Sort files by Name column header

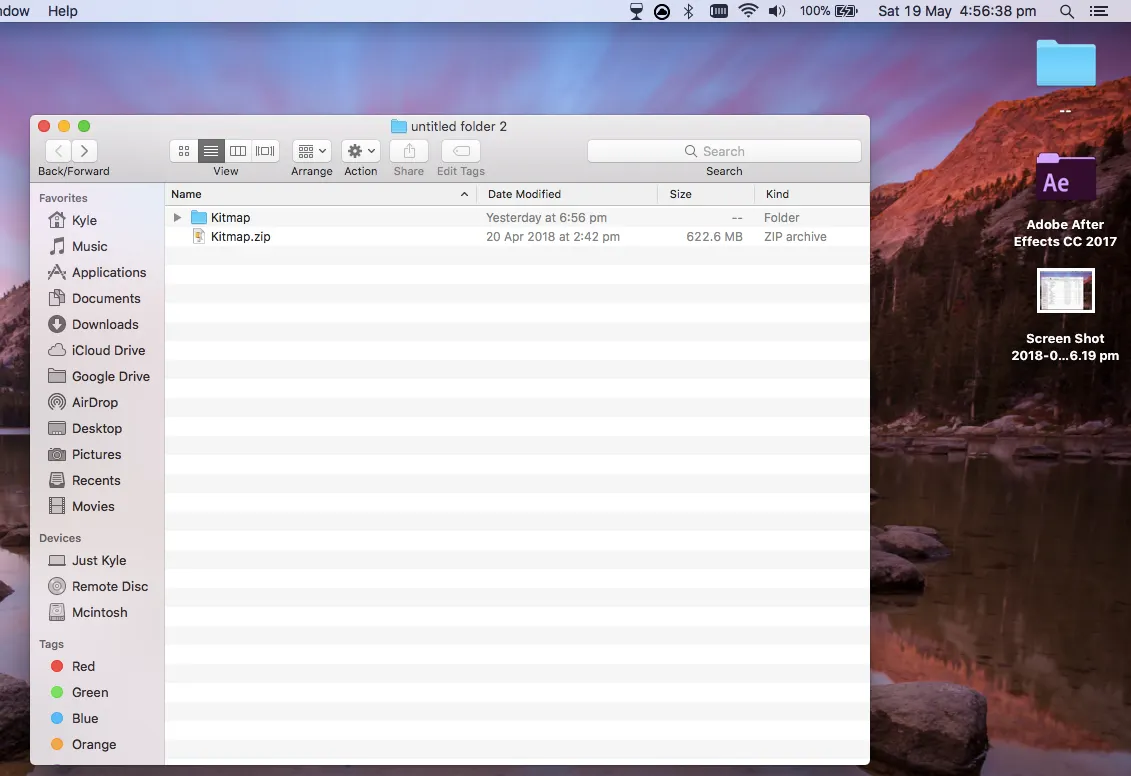pyautogui.click(x=187, y=194)
